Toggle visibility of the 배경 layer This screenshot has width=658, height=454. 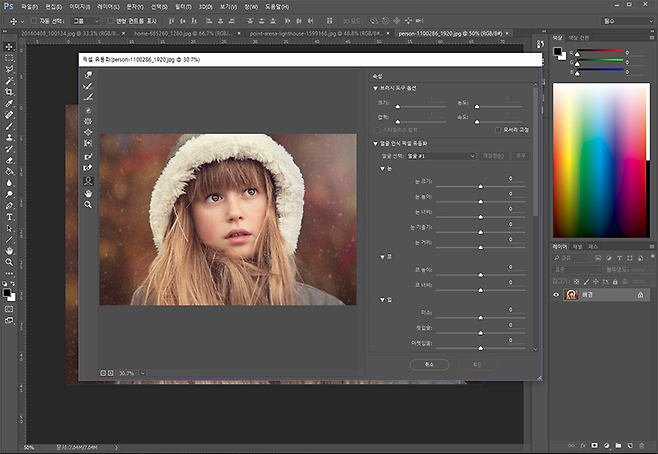tap(557, 295)
